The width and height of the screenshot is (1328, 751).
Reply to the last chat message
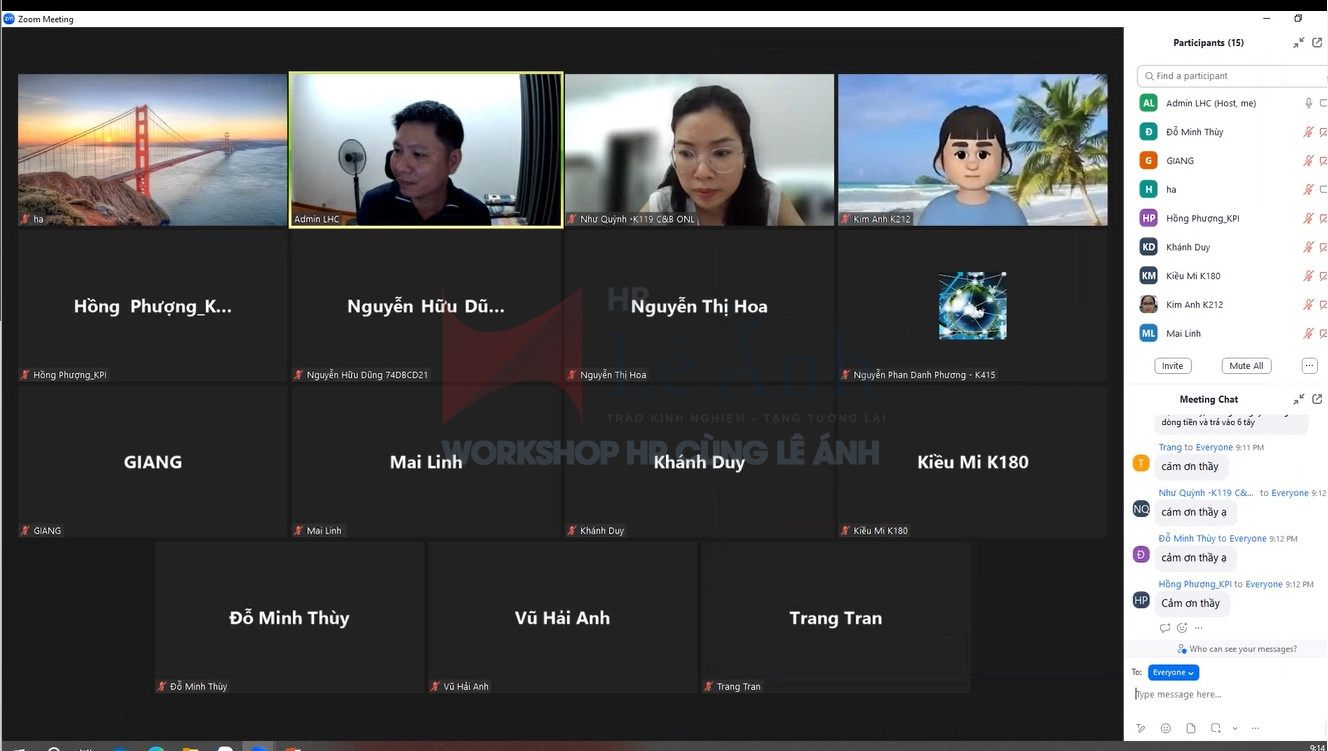[x=1164, y=628]
